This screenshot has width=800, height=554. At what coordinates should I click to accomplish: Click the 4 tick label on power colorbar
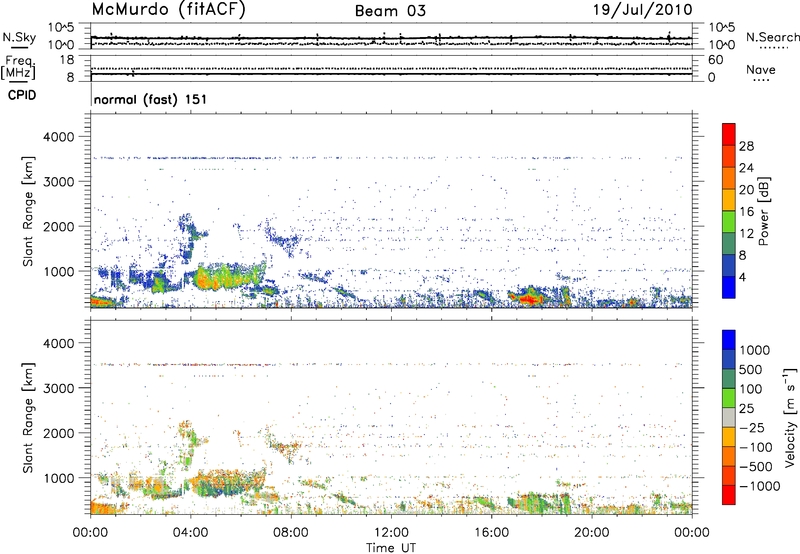coord(742,277)
